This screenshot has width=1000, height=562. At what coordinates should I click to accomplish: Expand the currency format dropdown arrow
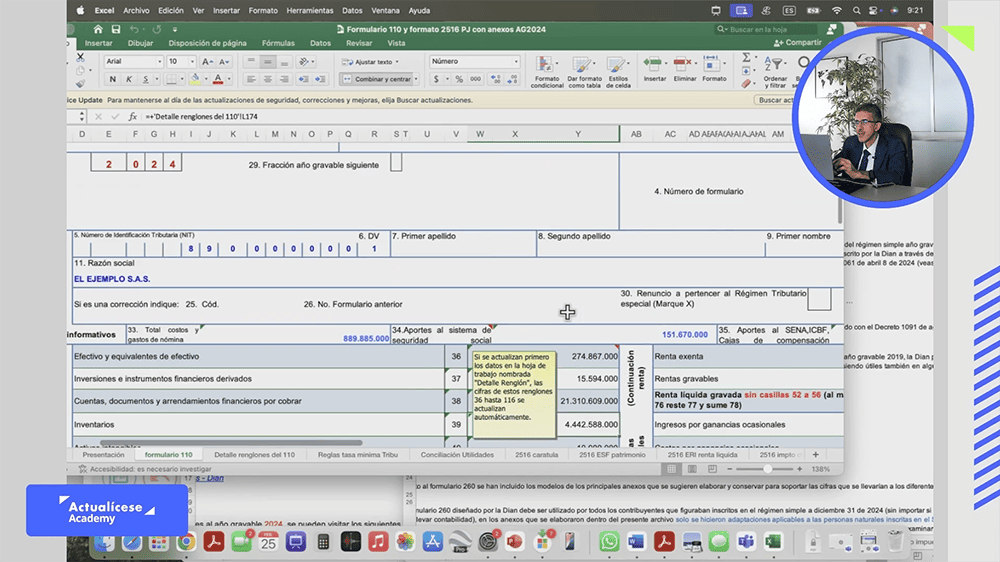(x=447, y=79)
